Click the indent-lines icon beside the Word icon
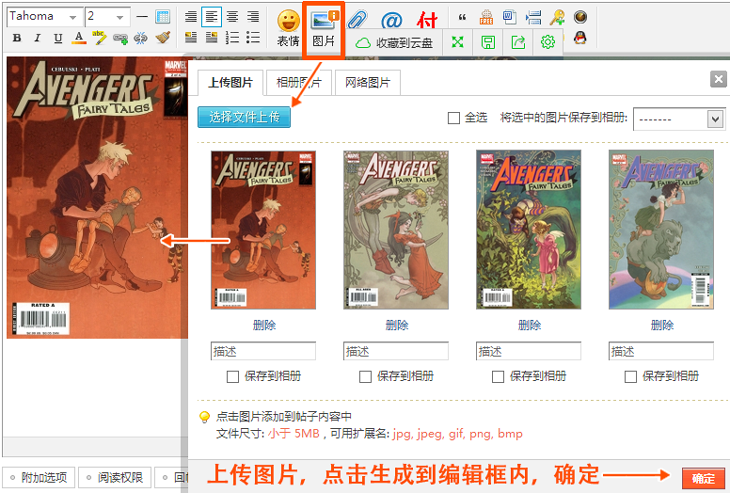 tap(533, 18)
